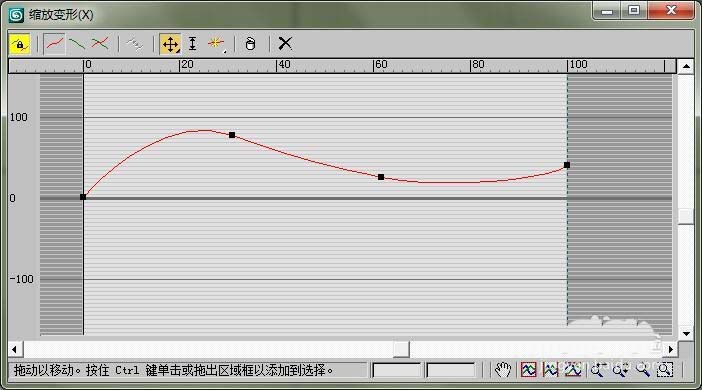
Task: Select Display XY Axes crossed curves button
Action: click(99, 44)
